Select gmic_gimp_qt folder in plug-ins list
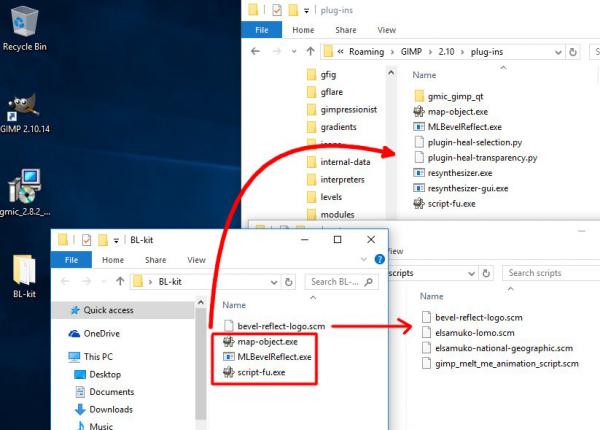The height and width of the screenshot is (430, 600). (x=449, y=96)
